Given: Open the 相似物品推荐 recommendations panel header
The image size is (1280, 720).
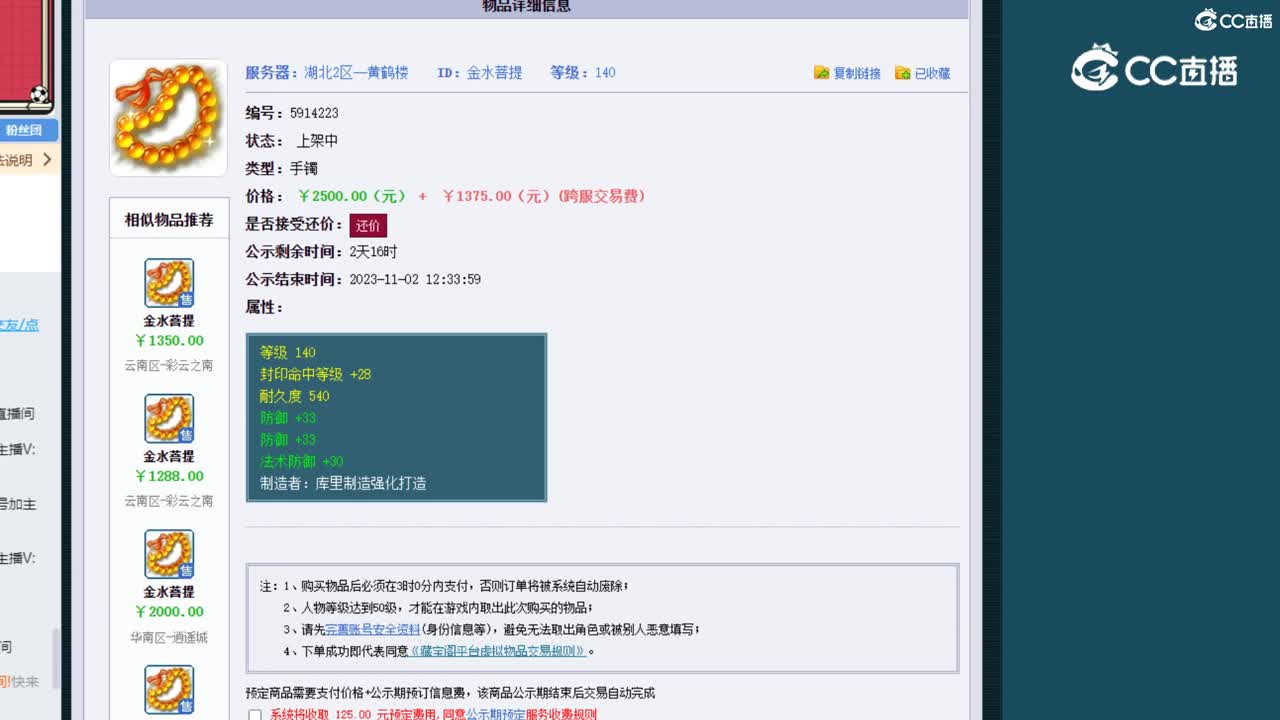Looking at the screenshot, I should click(167, 220).
